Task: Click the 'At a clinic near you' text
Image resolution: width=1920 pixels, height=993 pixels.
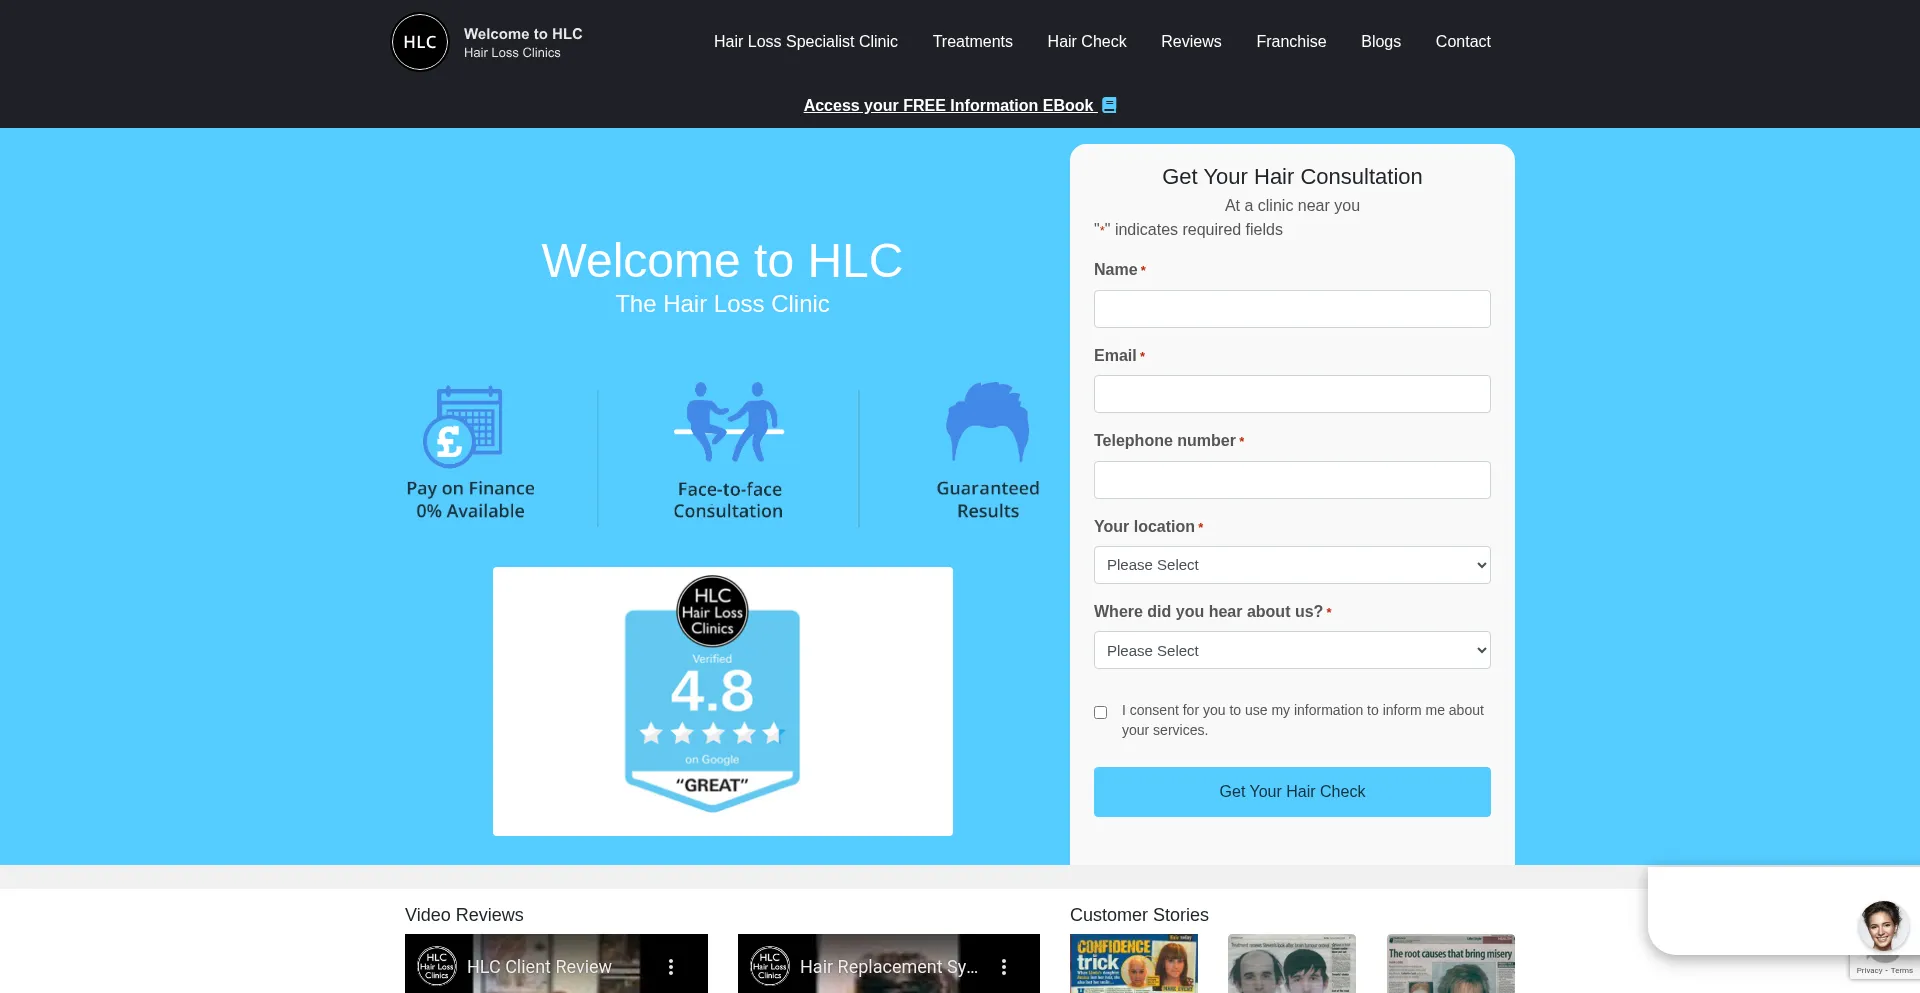Action: coord(1292,205)
